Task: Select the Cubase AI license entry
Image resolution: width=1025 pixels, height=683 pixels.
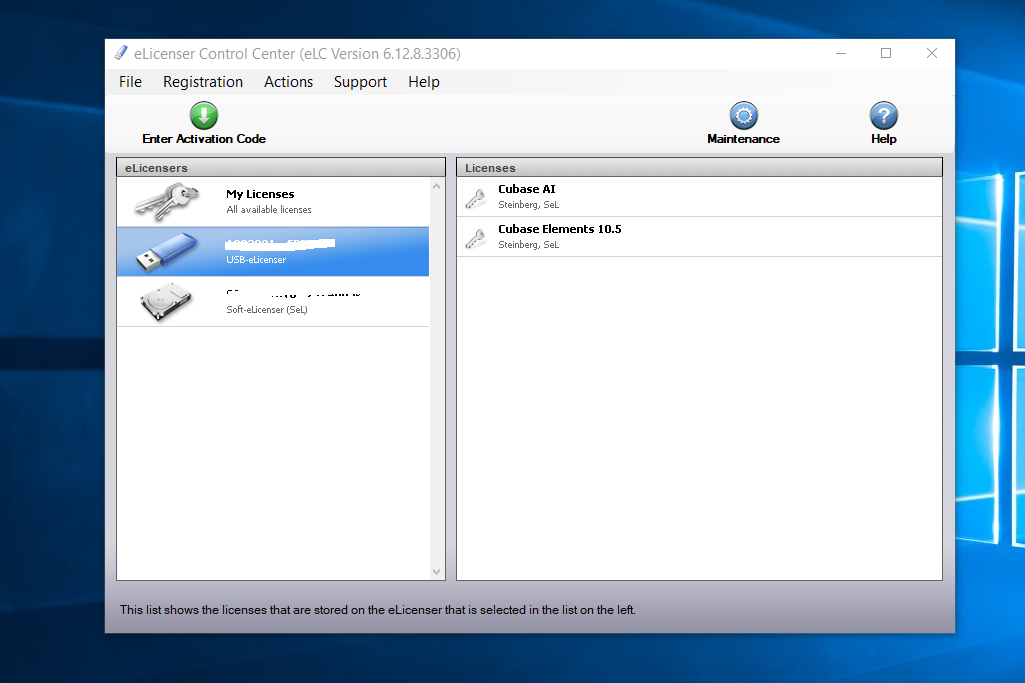Action: coord(699,197)
